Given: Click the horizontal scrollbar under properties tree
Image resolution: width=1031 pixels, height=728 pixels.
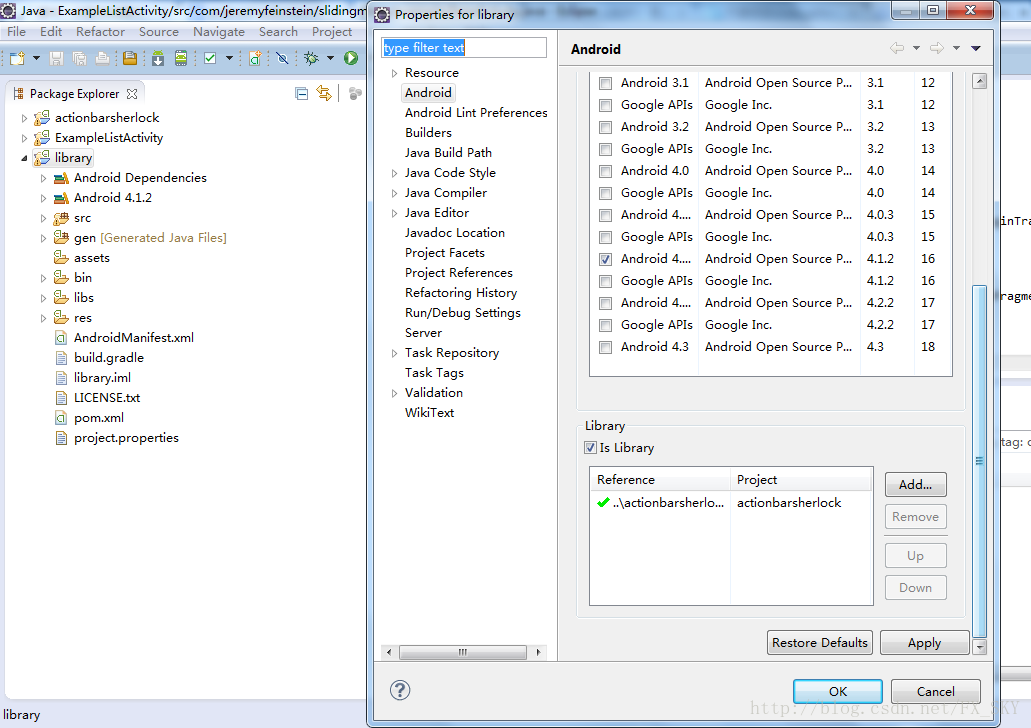Looking at the screenshot, I should 463,652.
